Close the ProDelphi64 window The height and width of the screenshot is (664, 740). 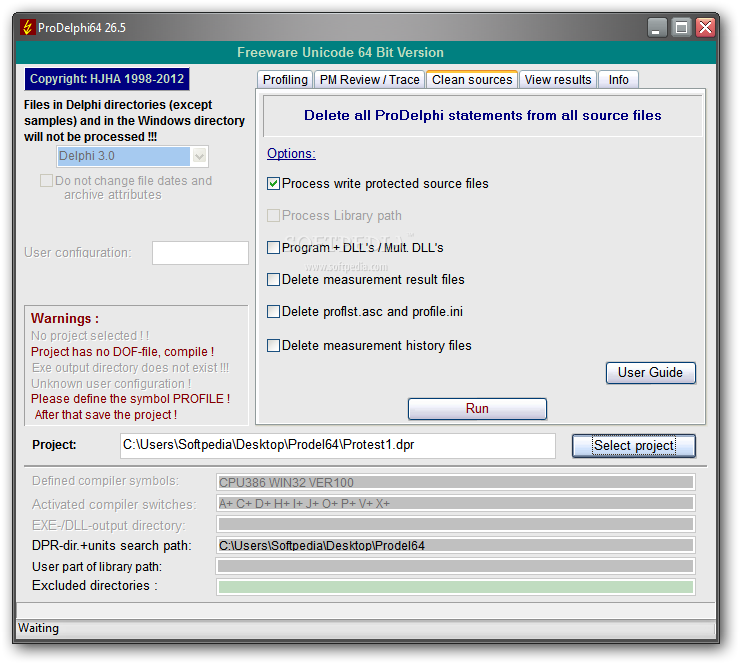pyautogui.click(x=706, y=28)
